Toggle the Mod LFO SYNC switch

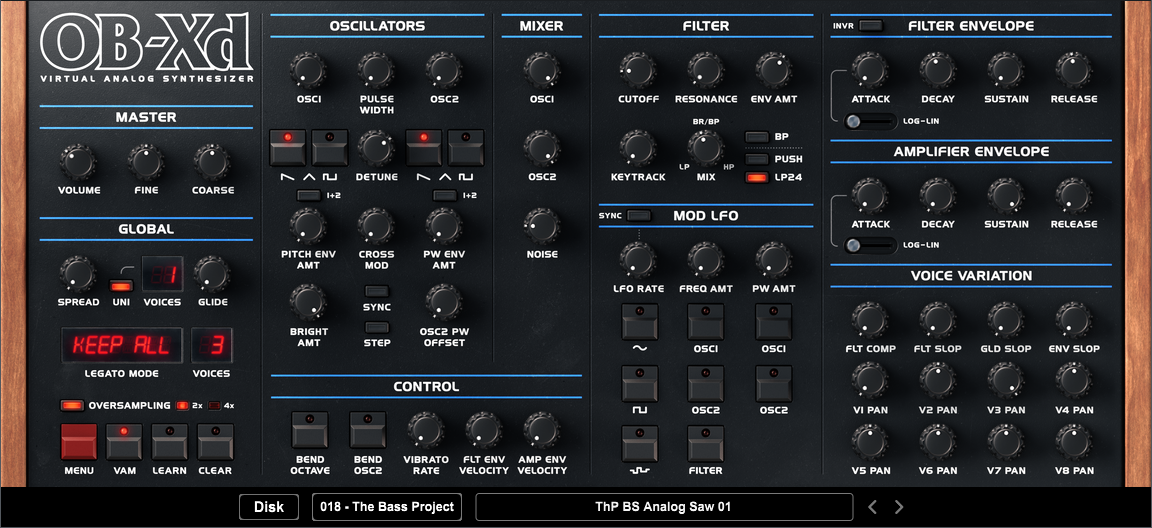(x=639, y=215)
